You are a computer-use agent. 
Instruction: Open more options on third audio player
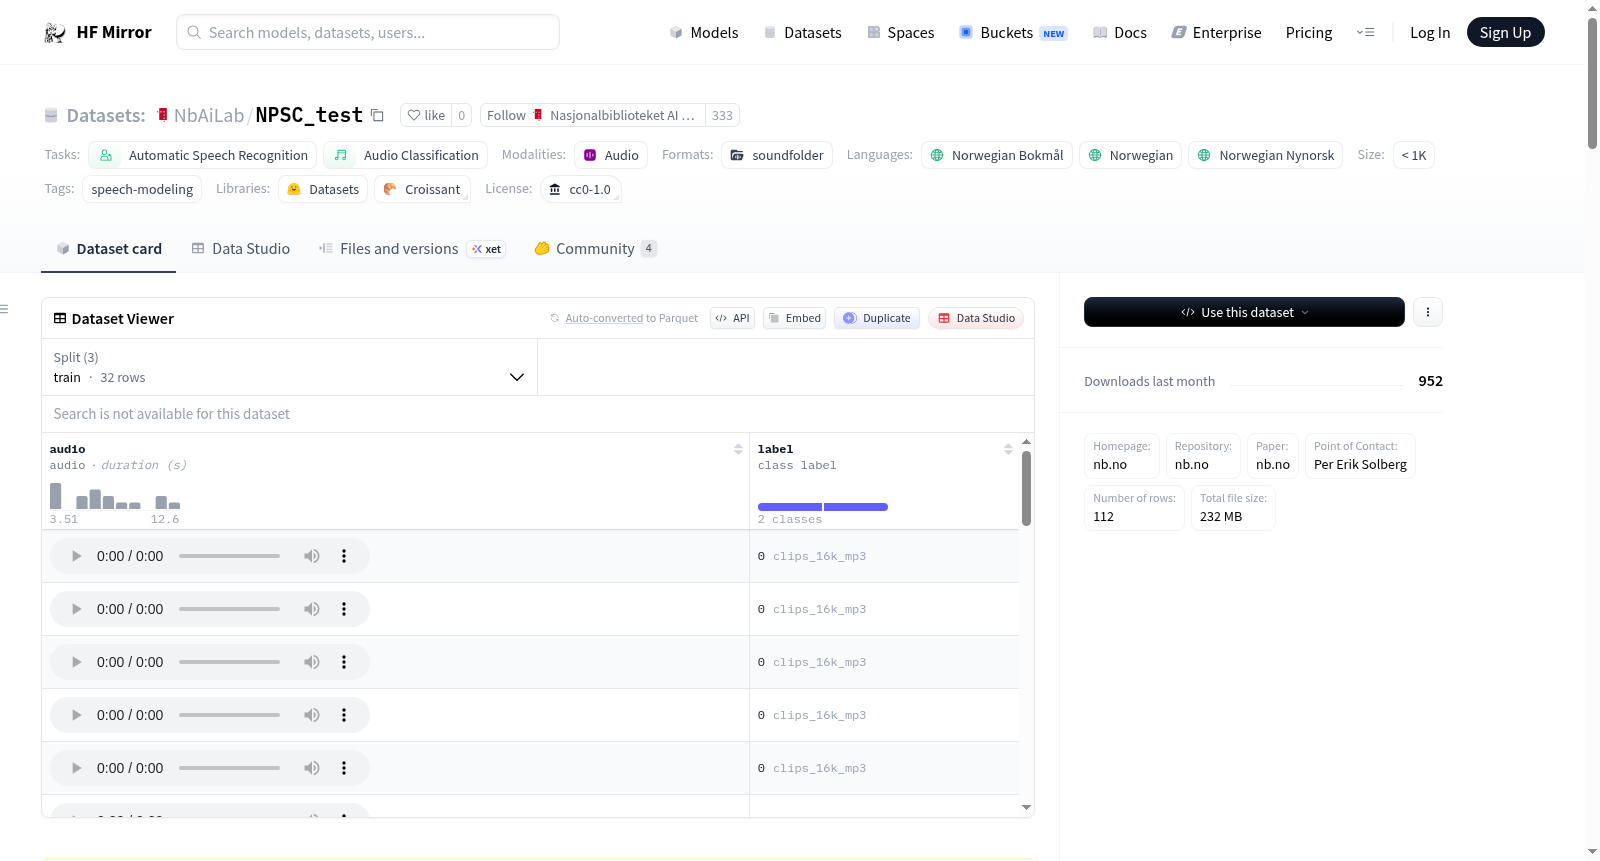pos(344,662)
